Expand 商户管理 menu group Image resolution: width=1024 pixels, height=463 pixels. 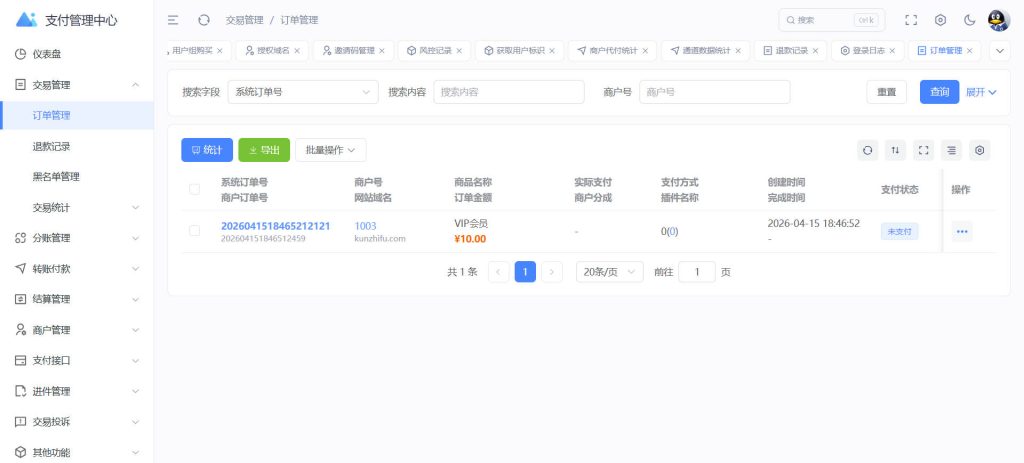[77, 330]
